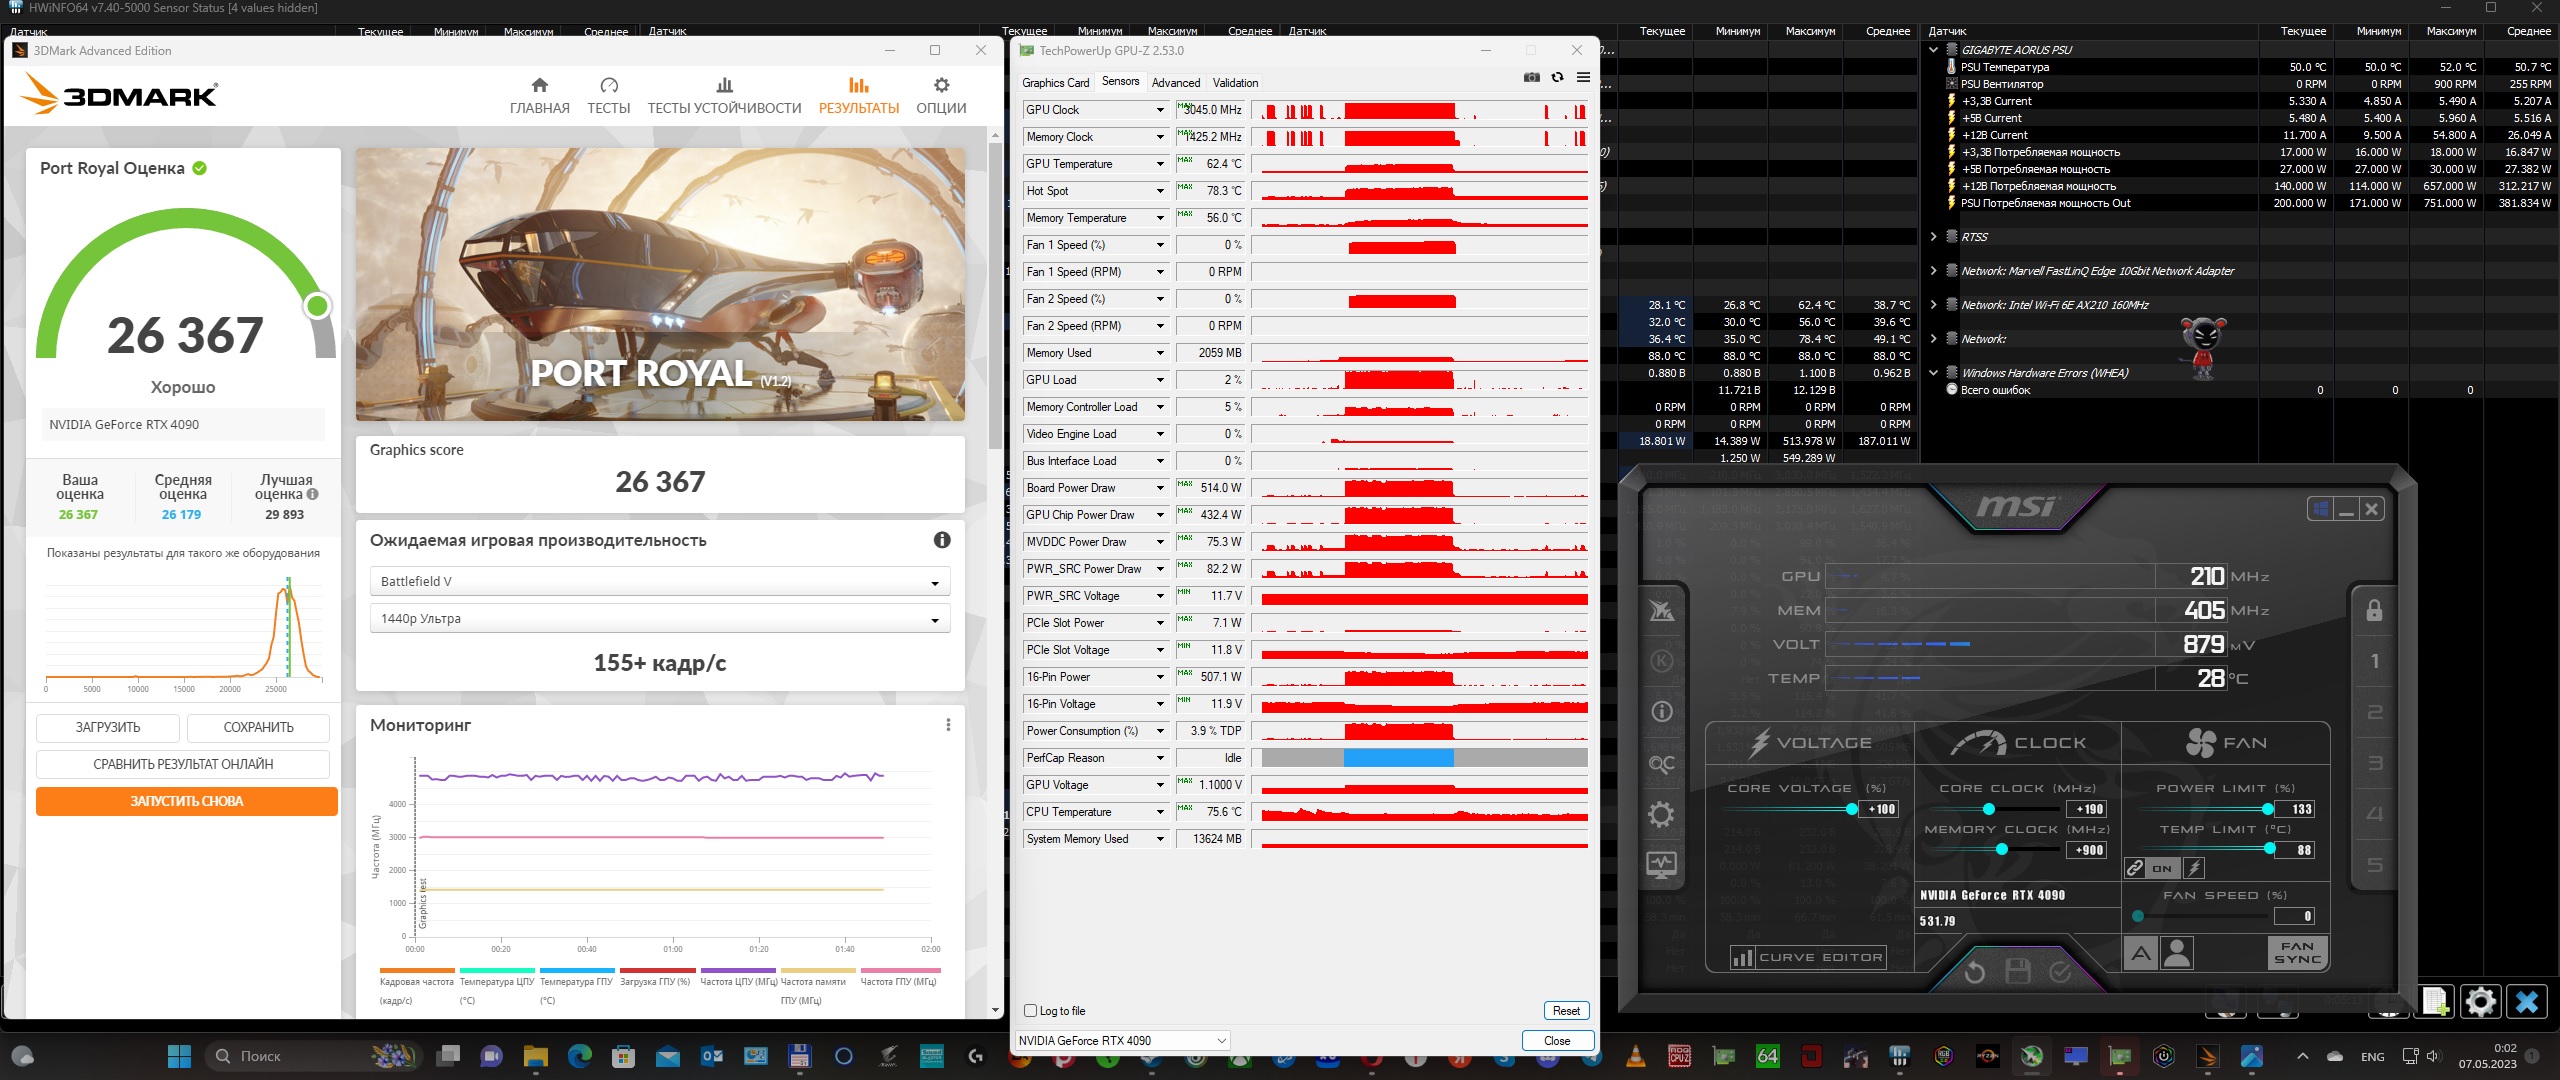
Task: Click Afterburner reset-to-defaults icon
Action: (x=1974, y=972)
